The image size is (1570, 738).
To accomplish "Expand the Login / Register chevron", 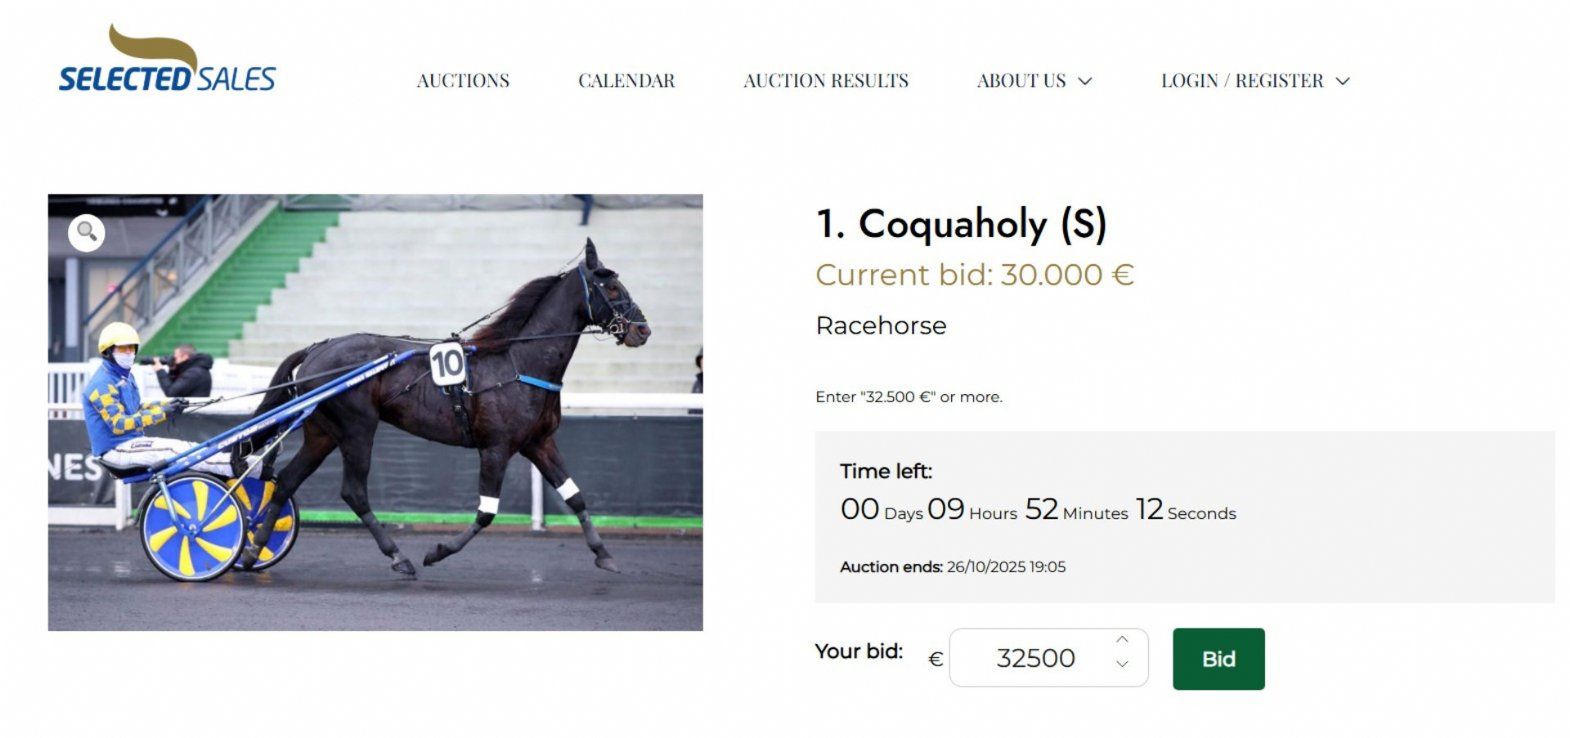I will point(1343,81).
